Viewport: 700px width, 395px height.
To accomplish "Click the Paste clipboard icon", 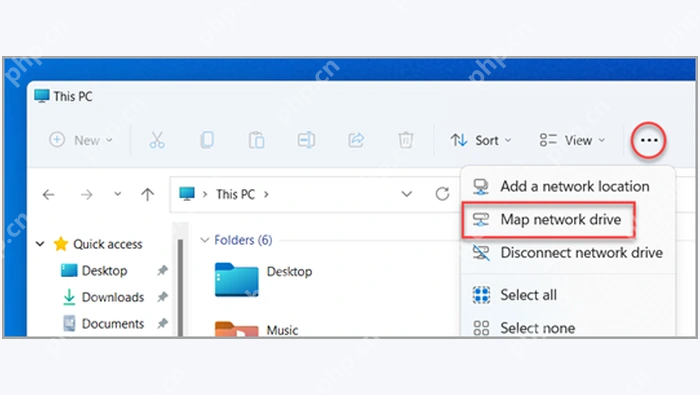I will 256,140.
